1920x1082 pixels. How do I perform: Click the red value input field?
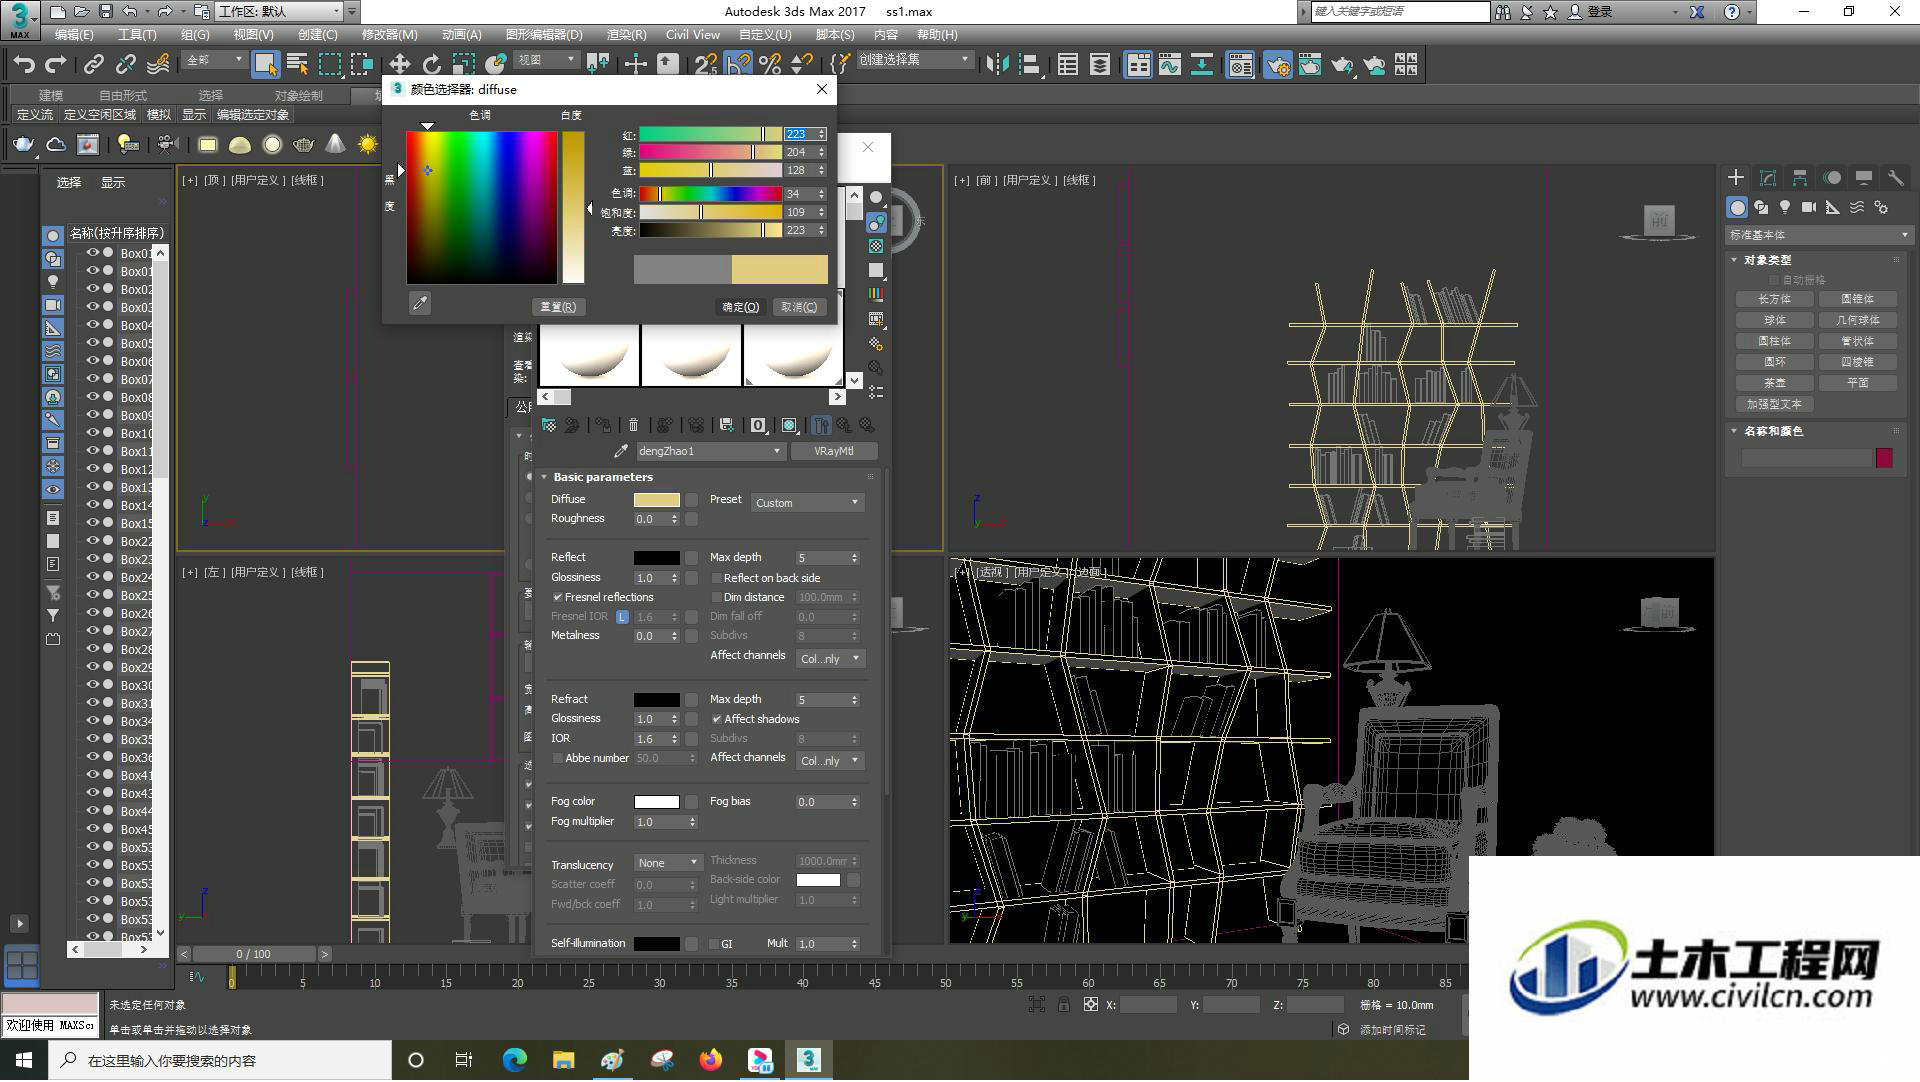point(799,134)
